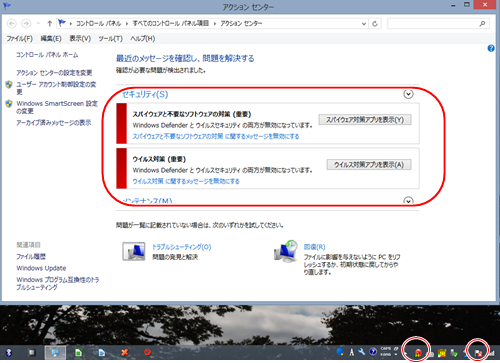Open the Help menu
The height and width of the screenshot is (363, 500).
pos(143,39)
